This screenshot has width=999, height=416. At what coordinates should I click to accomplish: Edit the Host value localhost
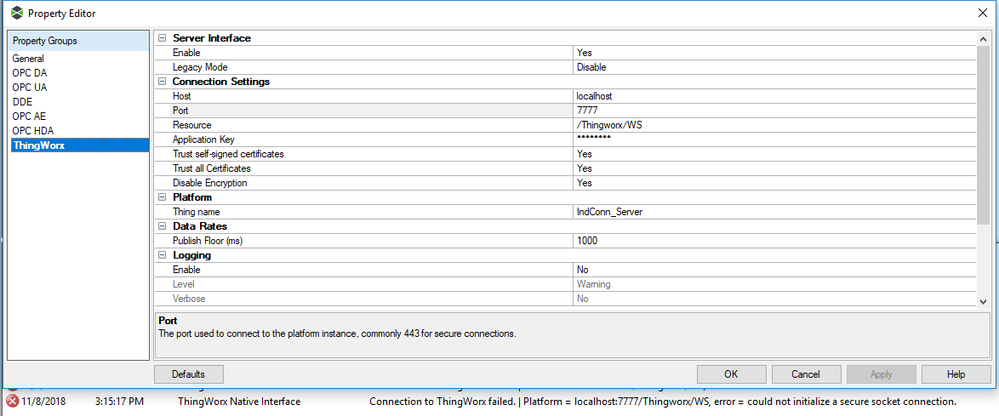click(774, 96)
